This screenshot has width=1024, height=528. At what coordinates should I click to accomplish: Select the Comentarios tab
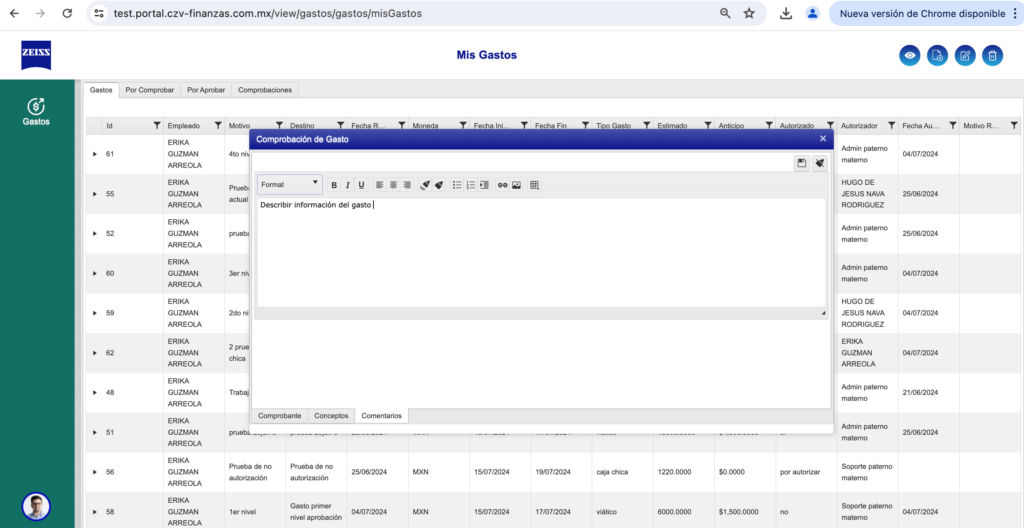(382, 416)
